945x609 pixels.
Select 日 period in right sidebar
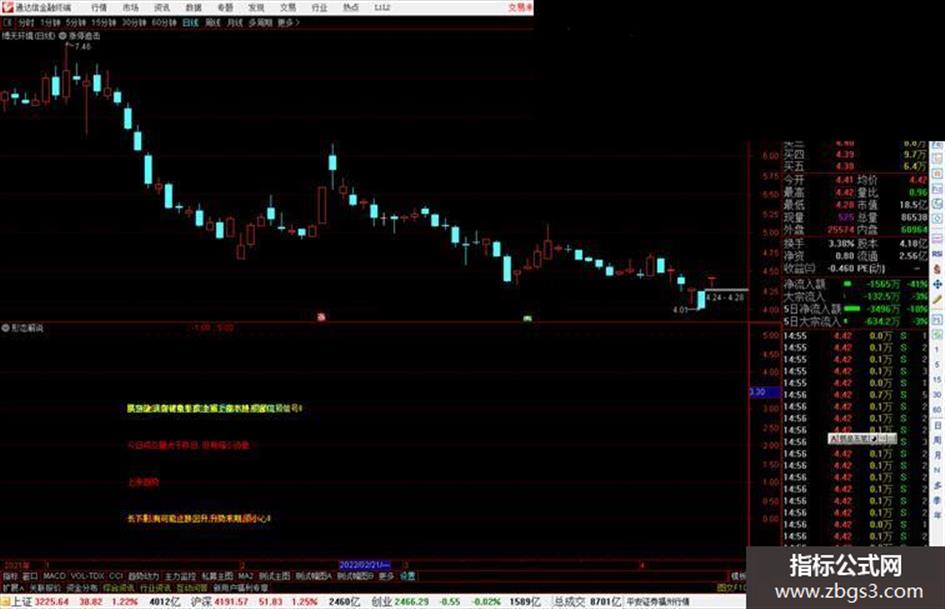click(x=937, y=425)
